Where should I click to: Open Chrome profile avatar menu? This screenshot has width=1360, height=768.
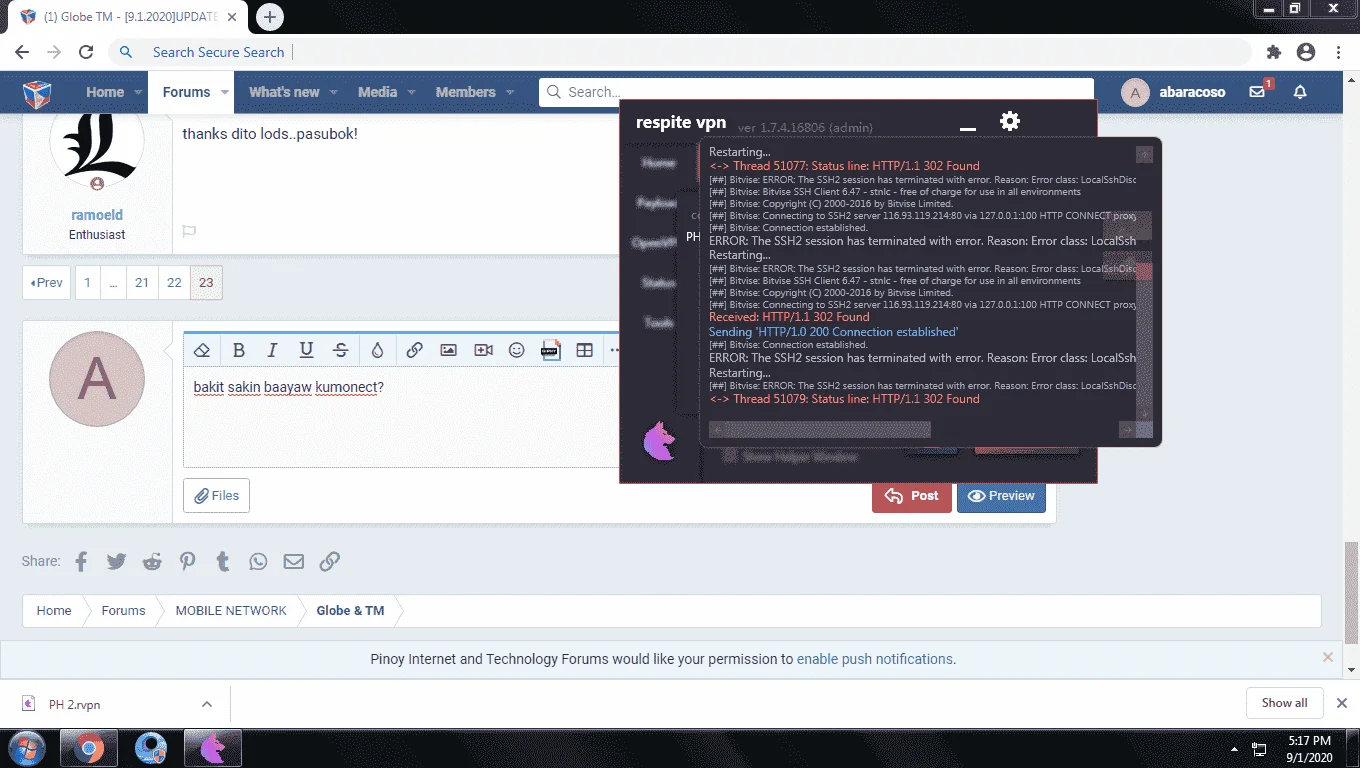pyautogui.click(x=1305, y=52)
